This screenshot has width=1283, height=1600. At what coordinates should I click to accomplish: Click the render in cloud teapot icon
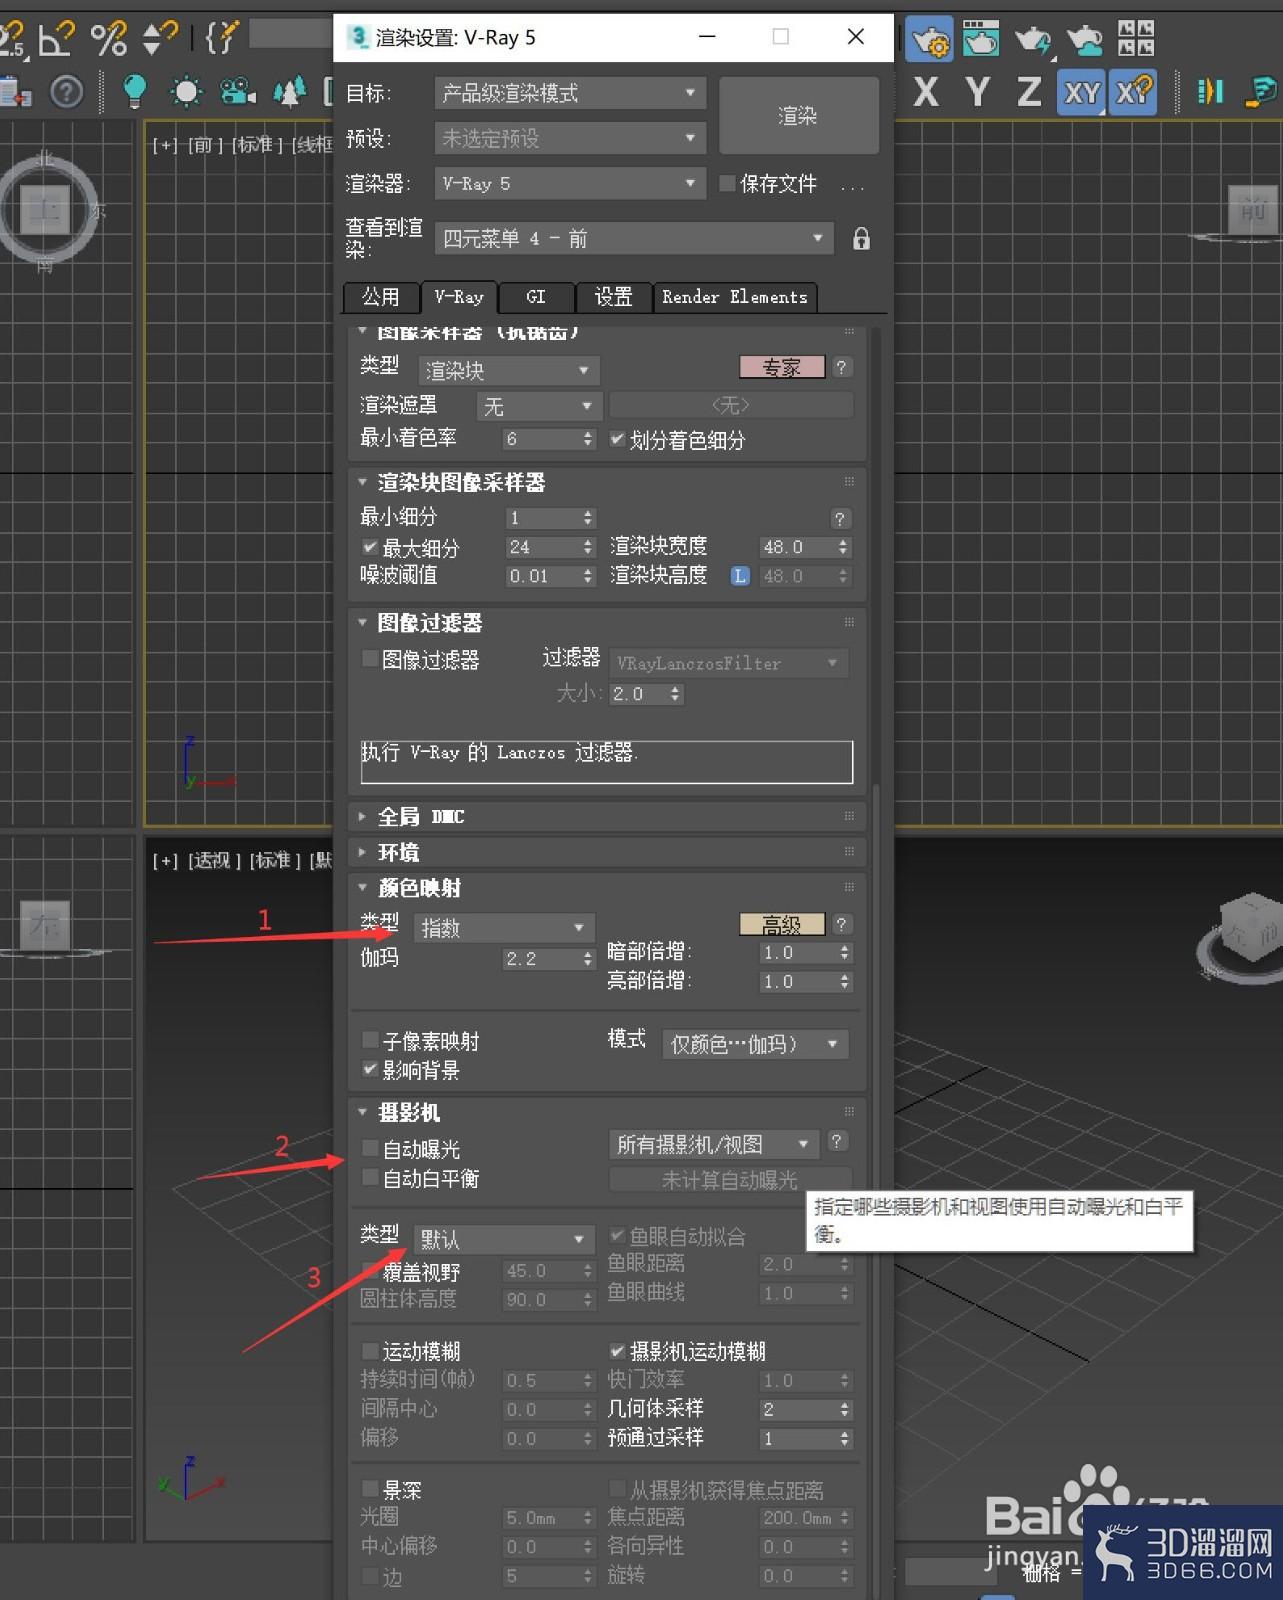tap(1084, 39)
